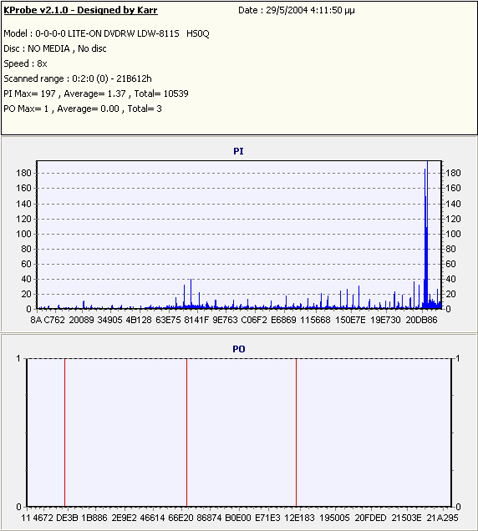Image resolution: width=478 pixels, height=531 pixels.
Task: Click the 180 label on right PI axis
Action: coord(453,173)
